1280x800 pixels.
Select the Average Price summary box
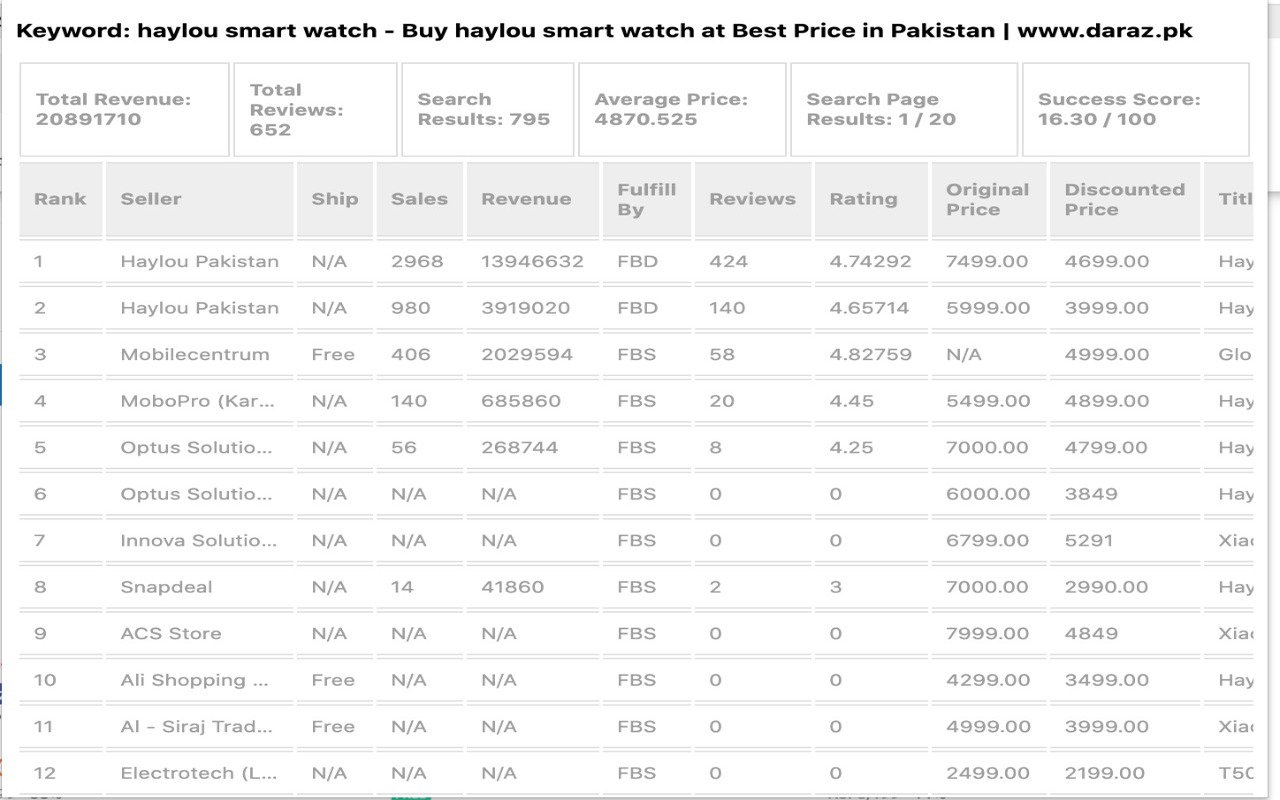point(682,109)
